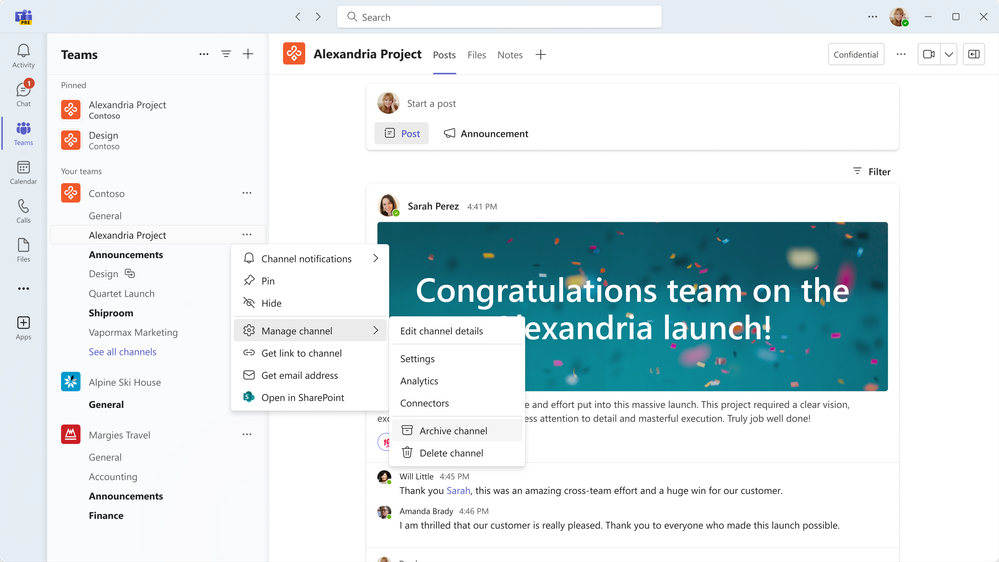Open the Activity bell in the sidebar

click(24, 55)
